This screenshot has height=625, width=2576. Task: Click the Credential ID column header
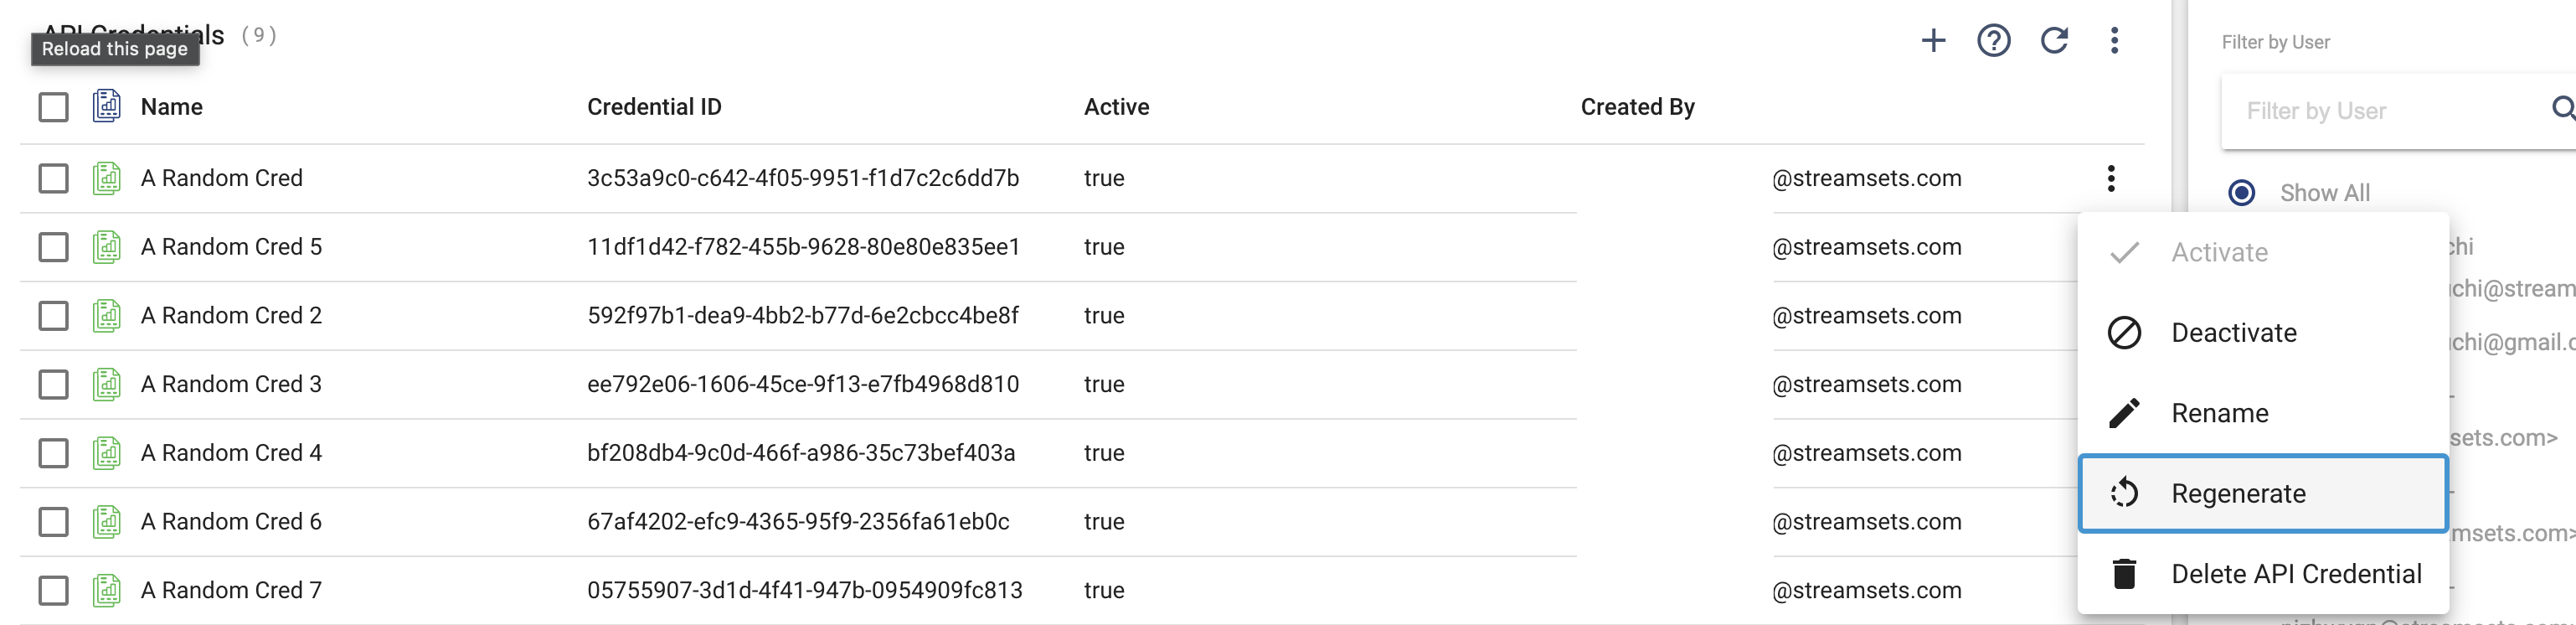tap(654, 107)
